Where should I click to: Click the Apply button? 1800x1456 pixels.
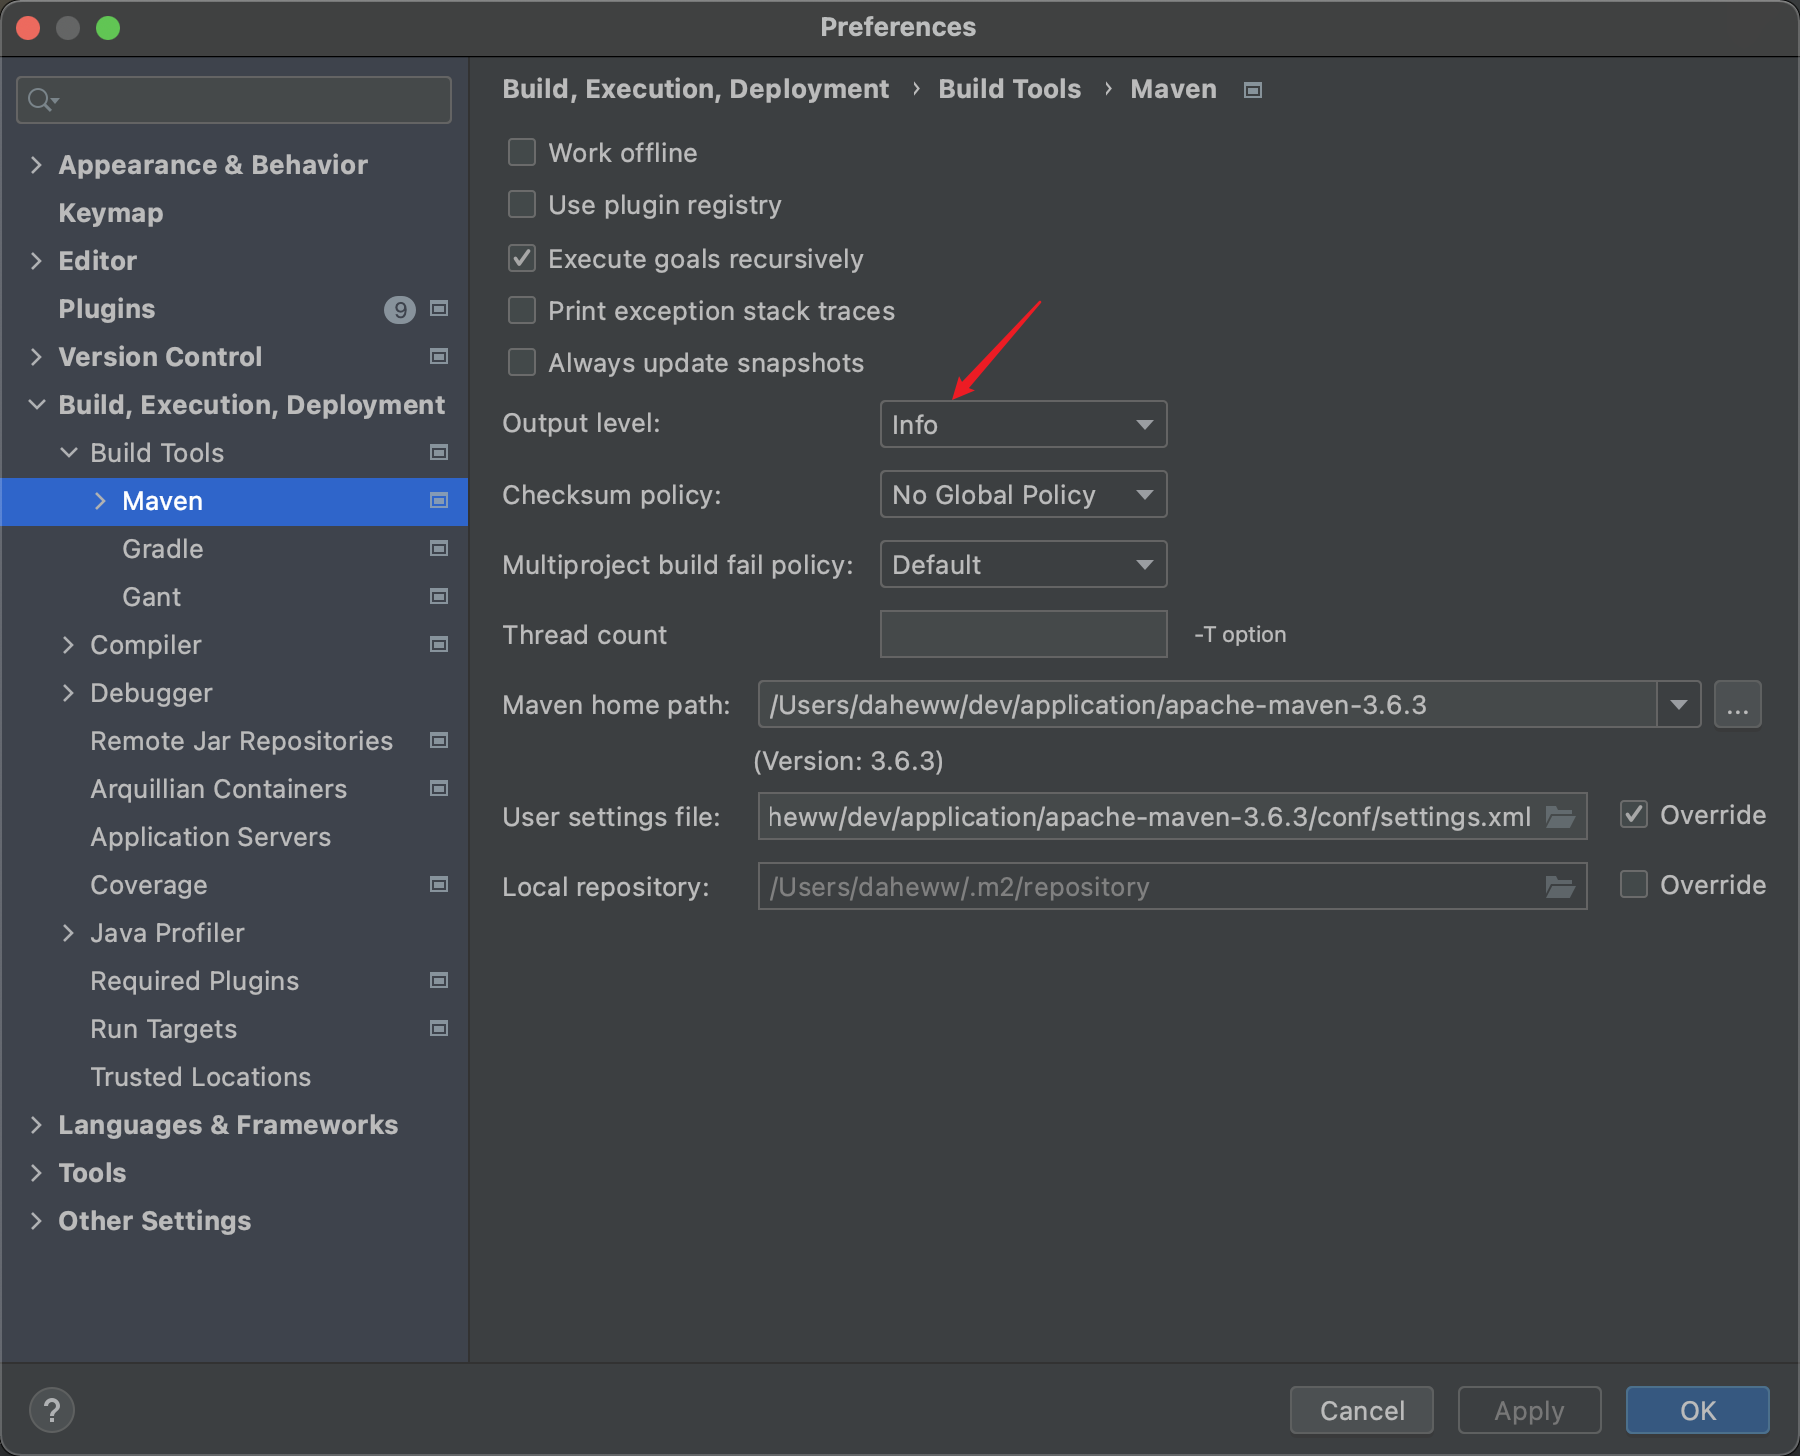coord(1529,1410)
